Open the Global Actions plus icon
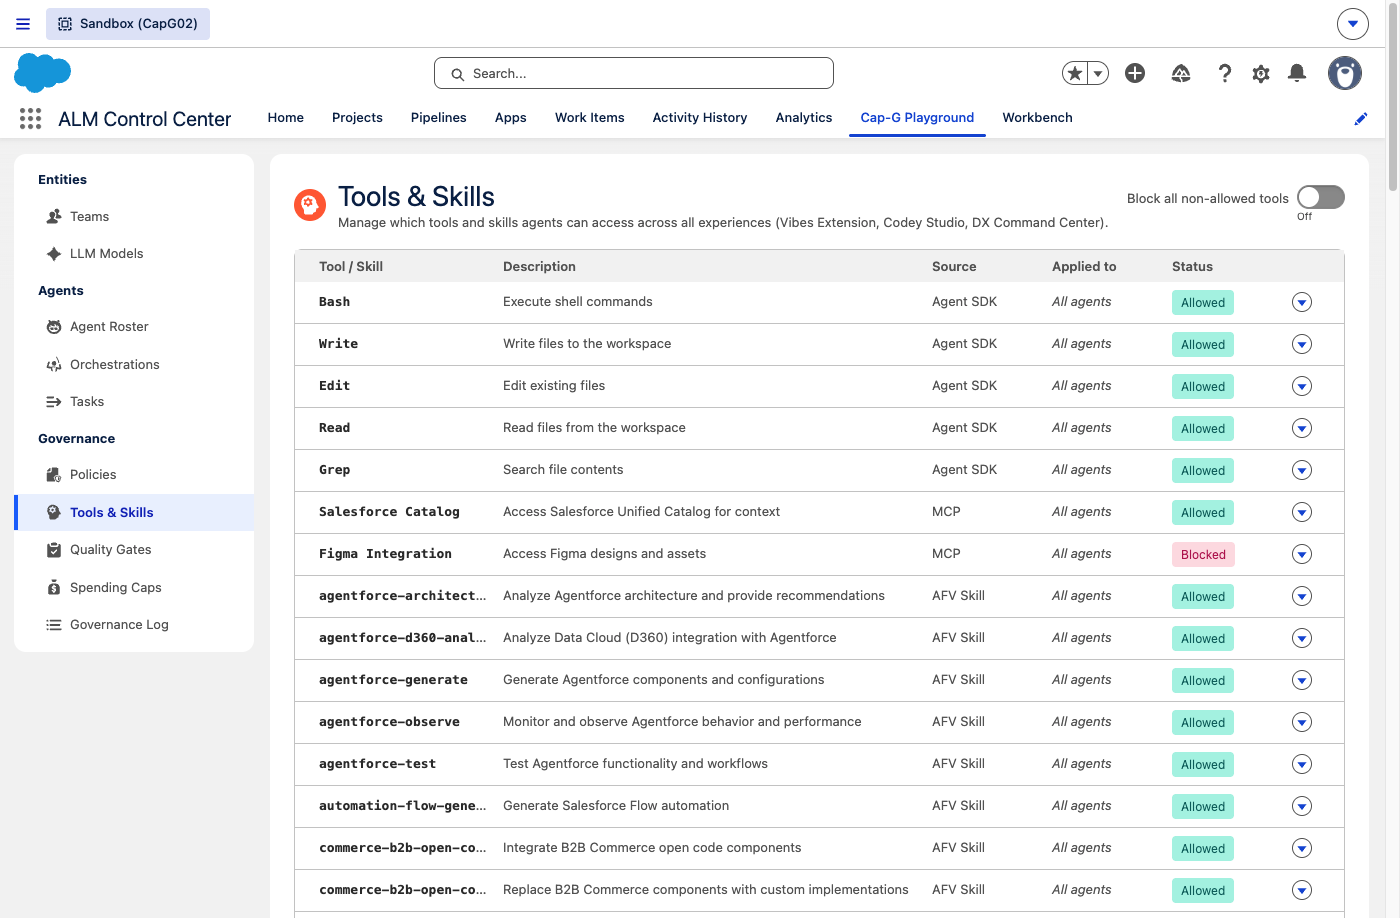The image size is (1400, 918). click(1135, 73)
